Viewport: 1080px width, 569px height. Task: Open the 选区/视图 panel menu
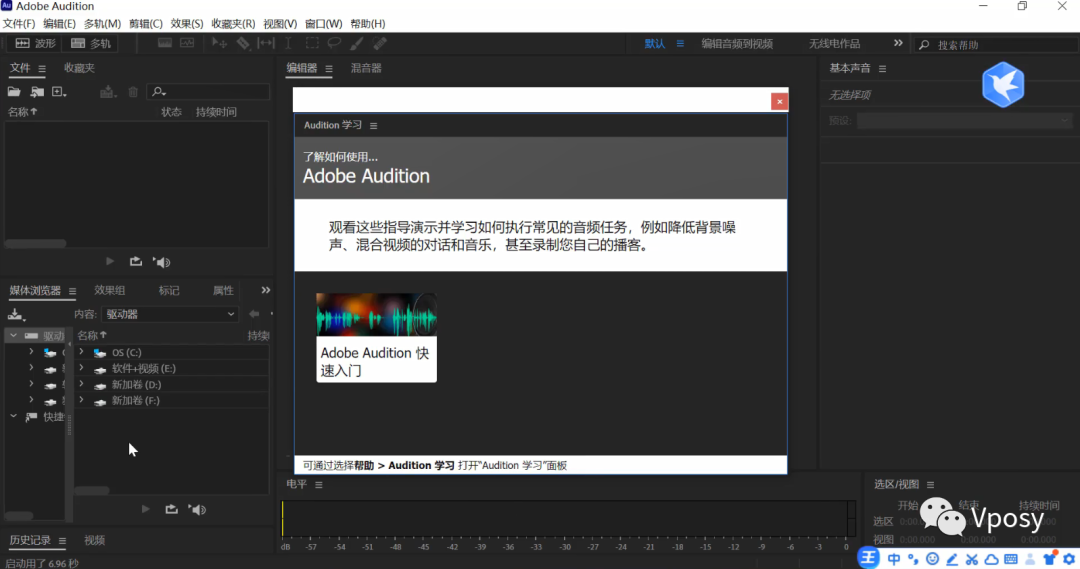click(x=931, y=485)
